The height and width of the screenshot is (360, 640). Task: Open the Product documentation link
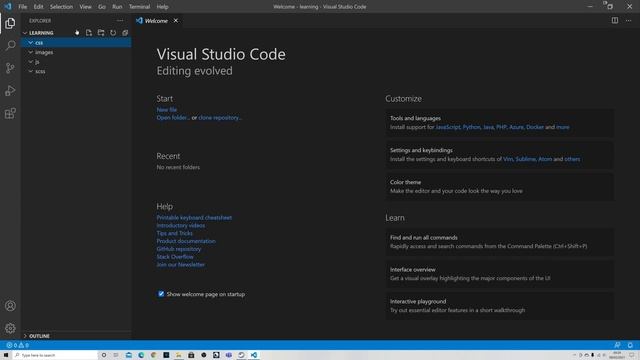186,241
